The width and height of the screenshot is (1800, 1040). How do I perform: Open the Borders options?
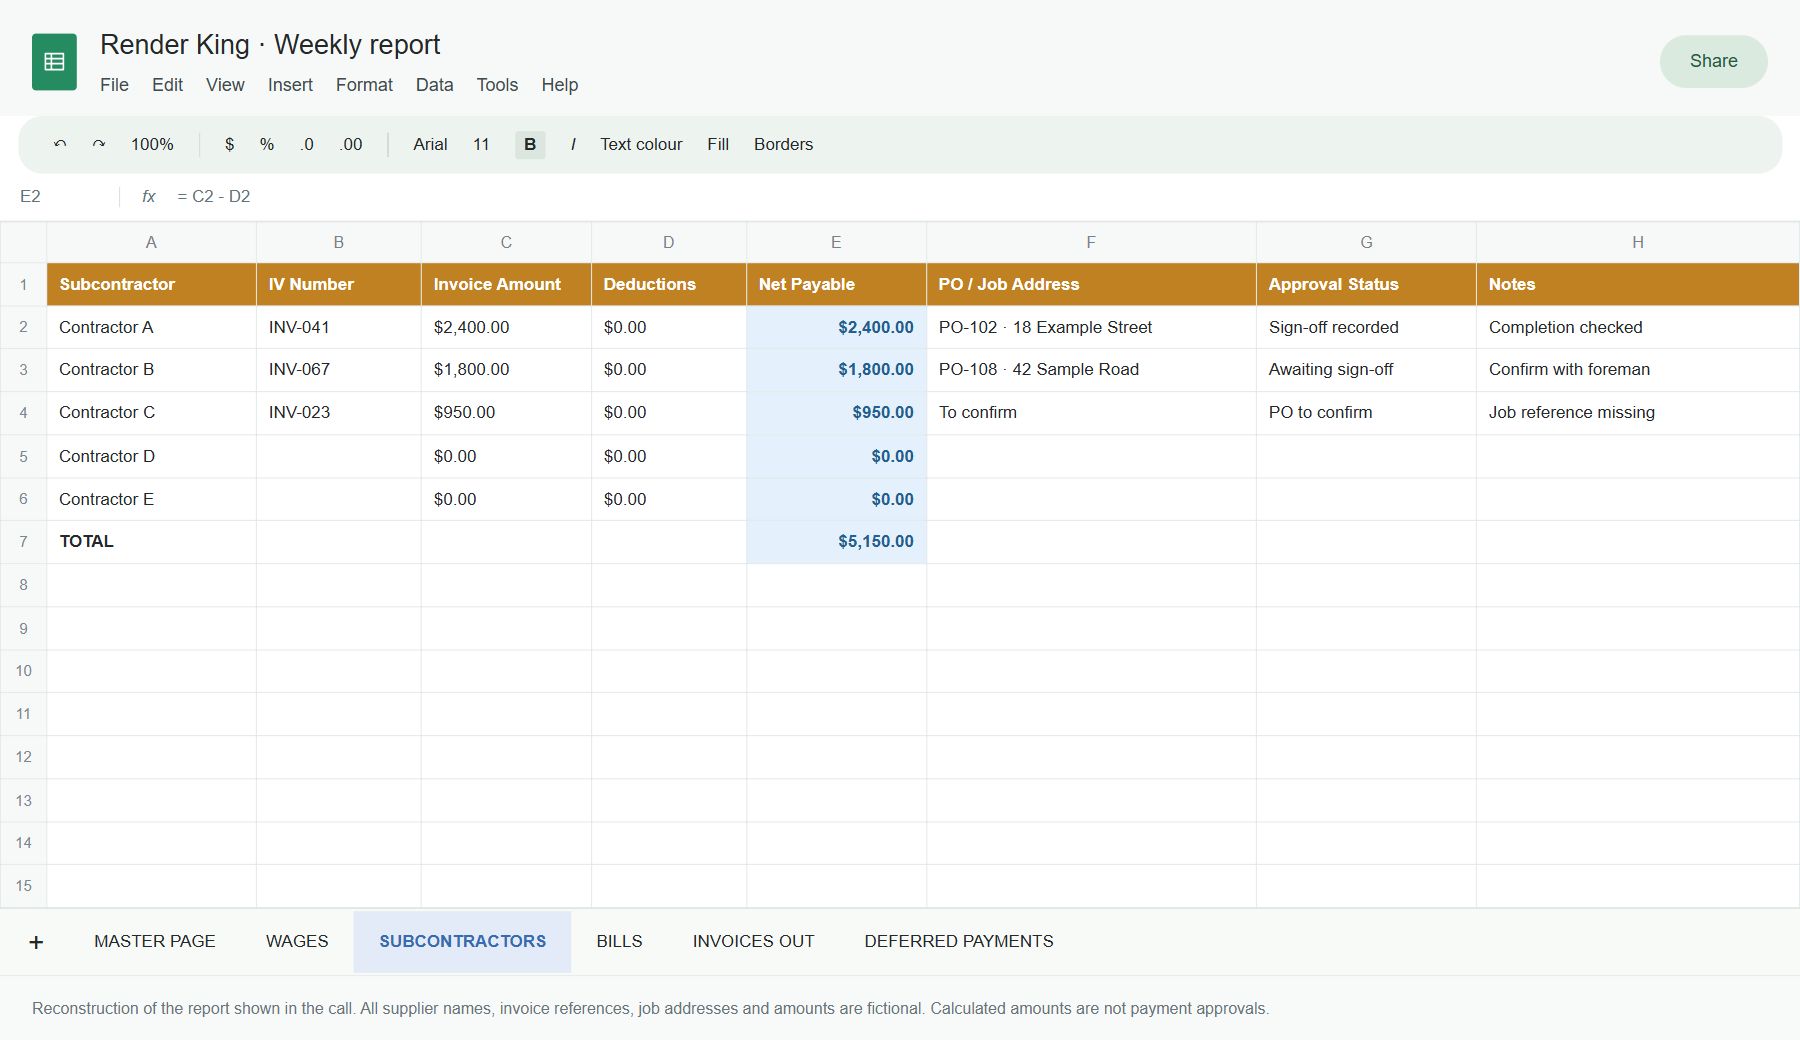pos(783,144)
